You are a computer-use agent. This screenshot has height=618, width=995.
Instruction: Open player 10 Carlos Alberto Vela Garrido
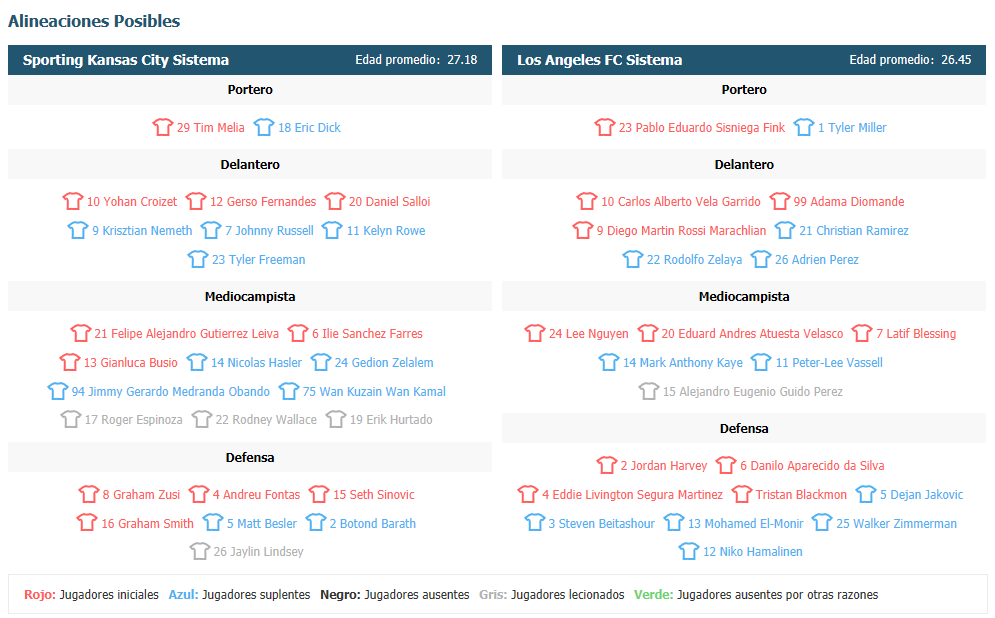tap(680, 202)
